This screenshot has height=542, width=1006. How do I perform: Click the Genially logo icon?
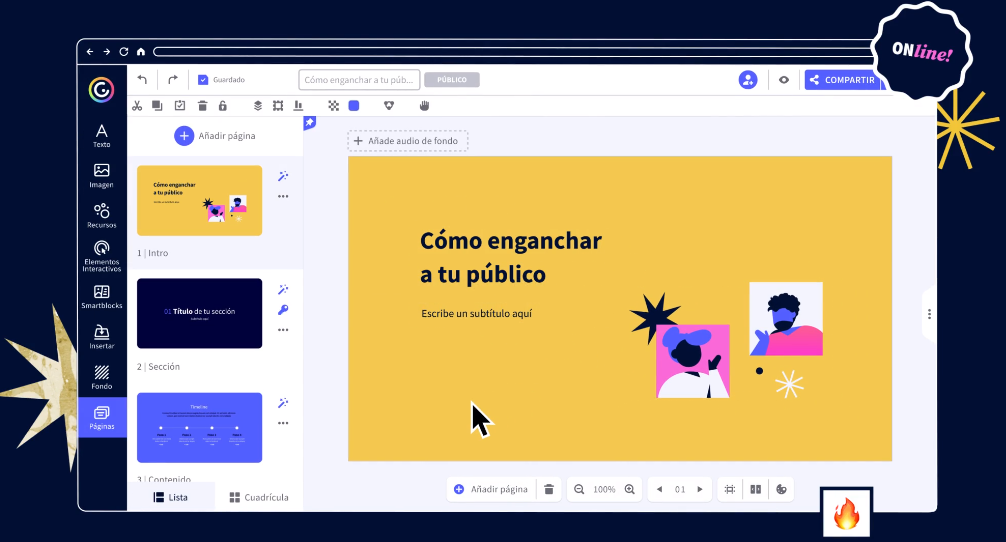click(x=101, y=90)
